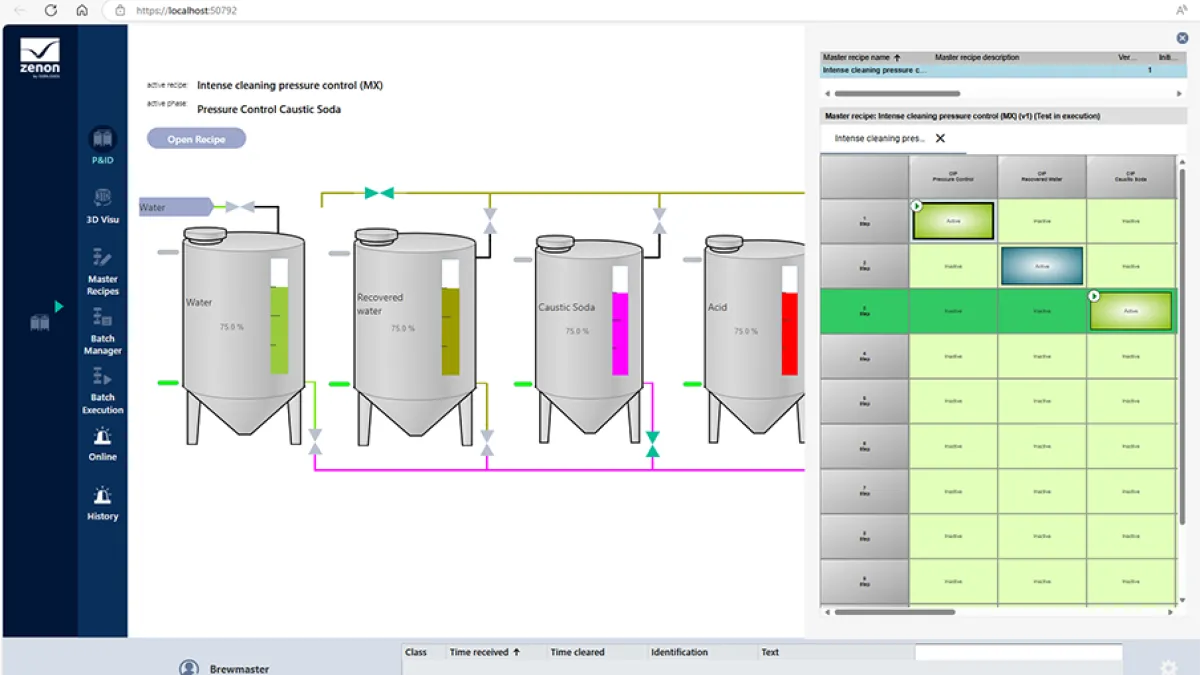
Task: Select the Active Pressure Control phase in step 1
Action: coord(953,221)
